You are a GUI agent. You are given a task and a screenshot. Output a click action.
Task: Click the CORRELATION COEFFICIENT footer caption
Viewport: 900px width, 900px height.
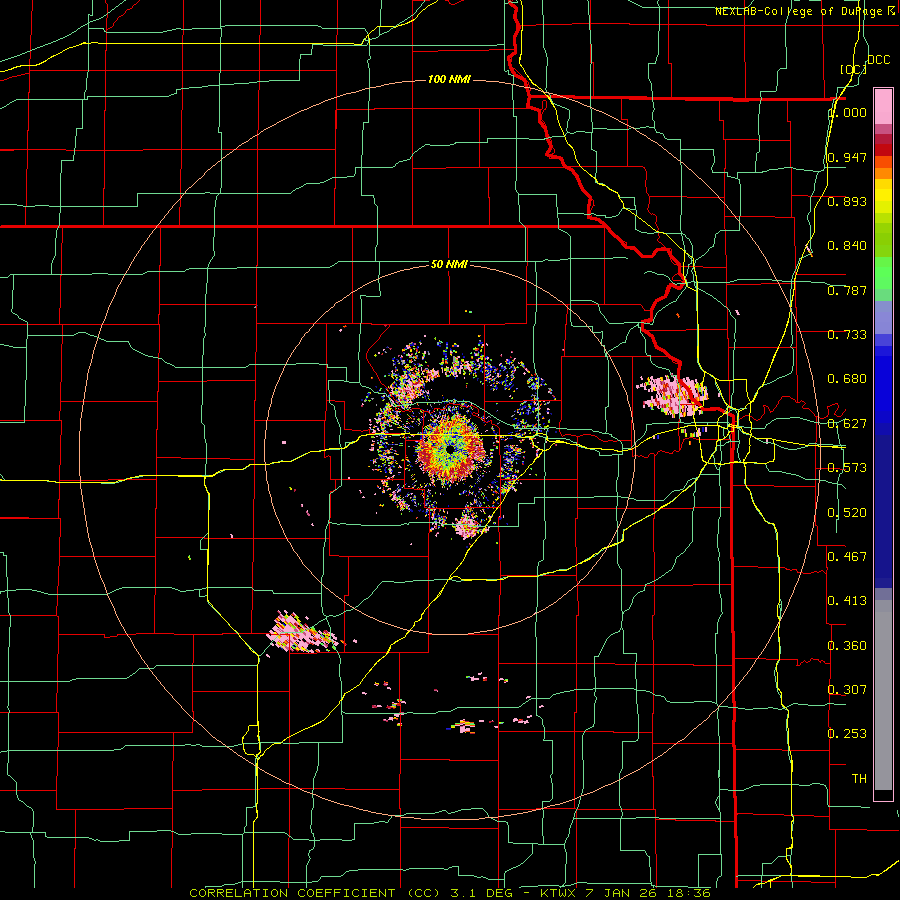point(450,893)
